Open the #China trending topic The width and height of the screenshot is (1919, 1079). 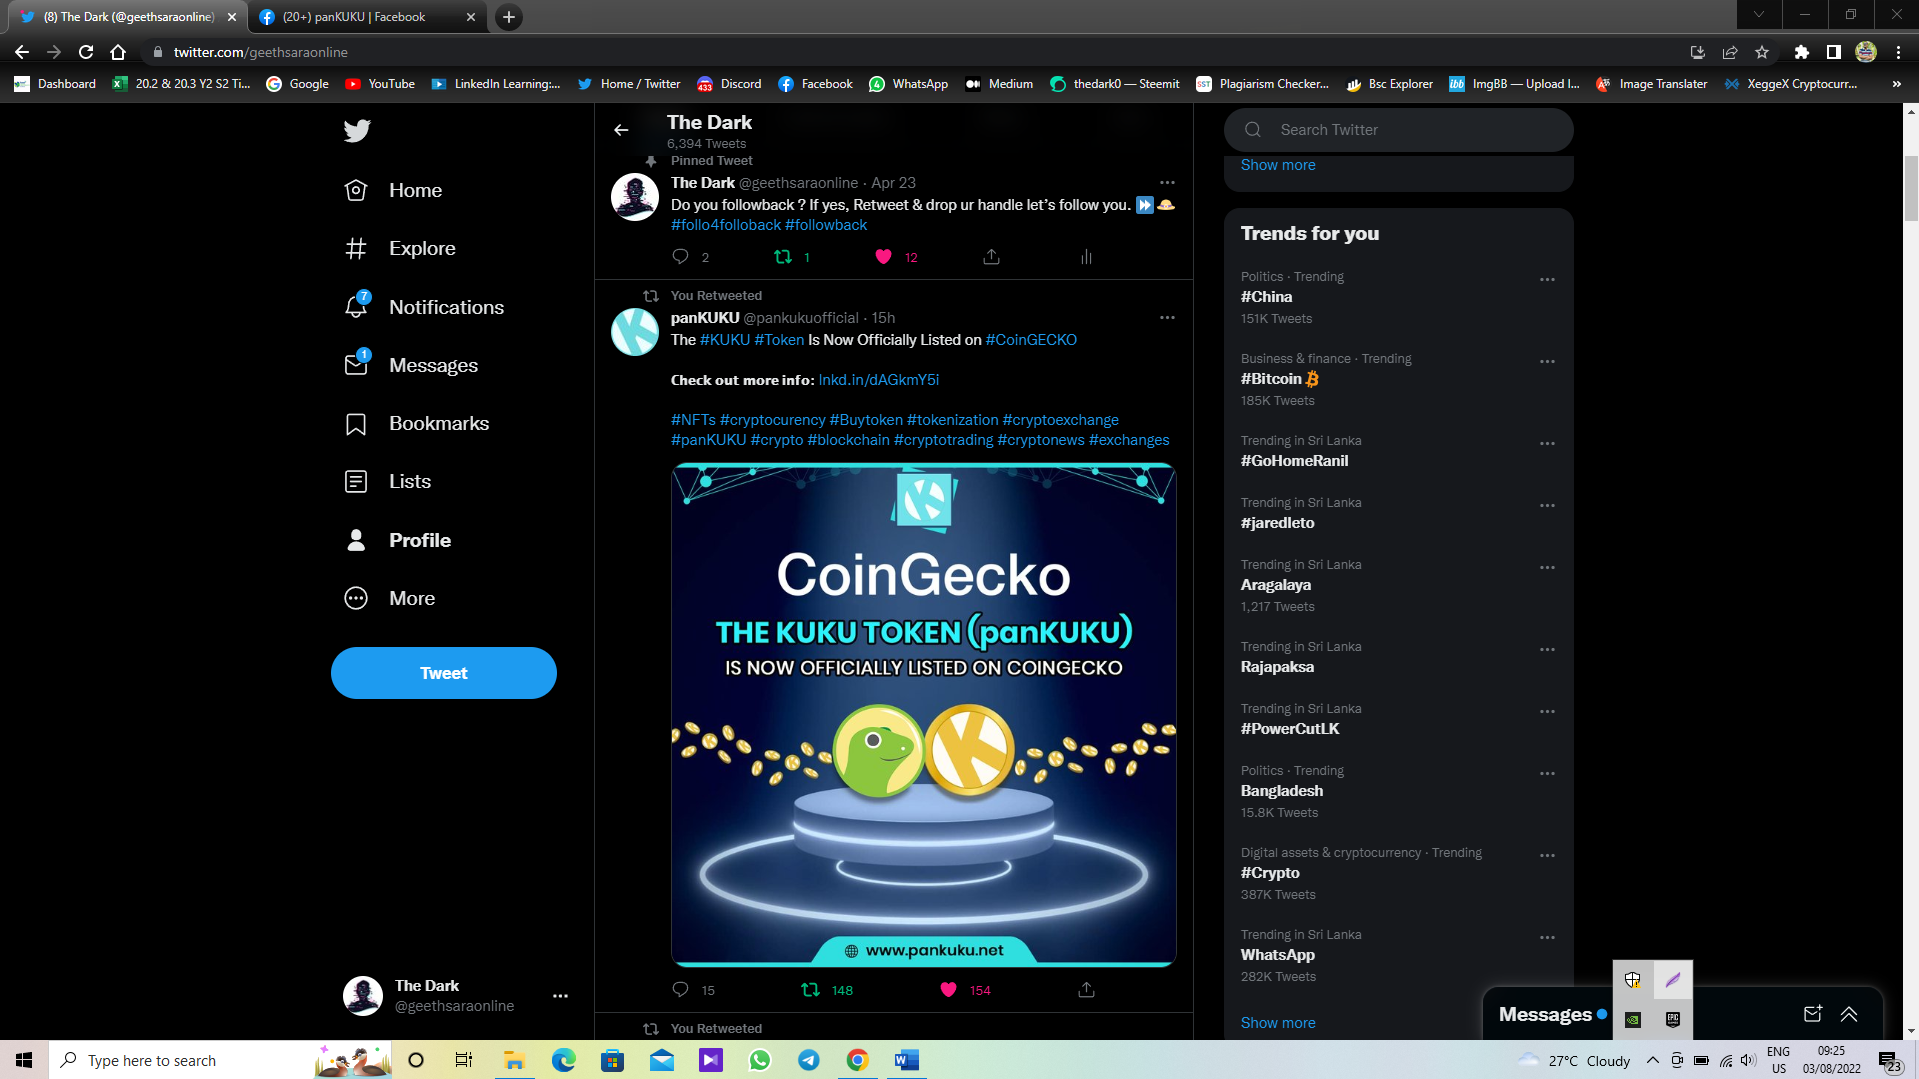(x=1266, y=297)
